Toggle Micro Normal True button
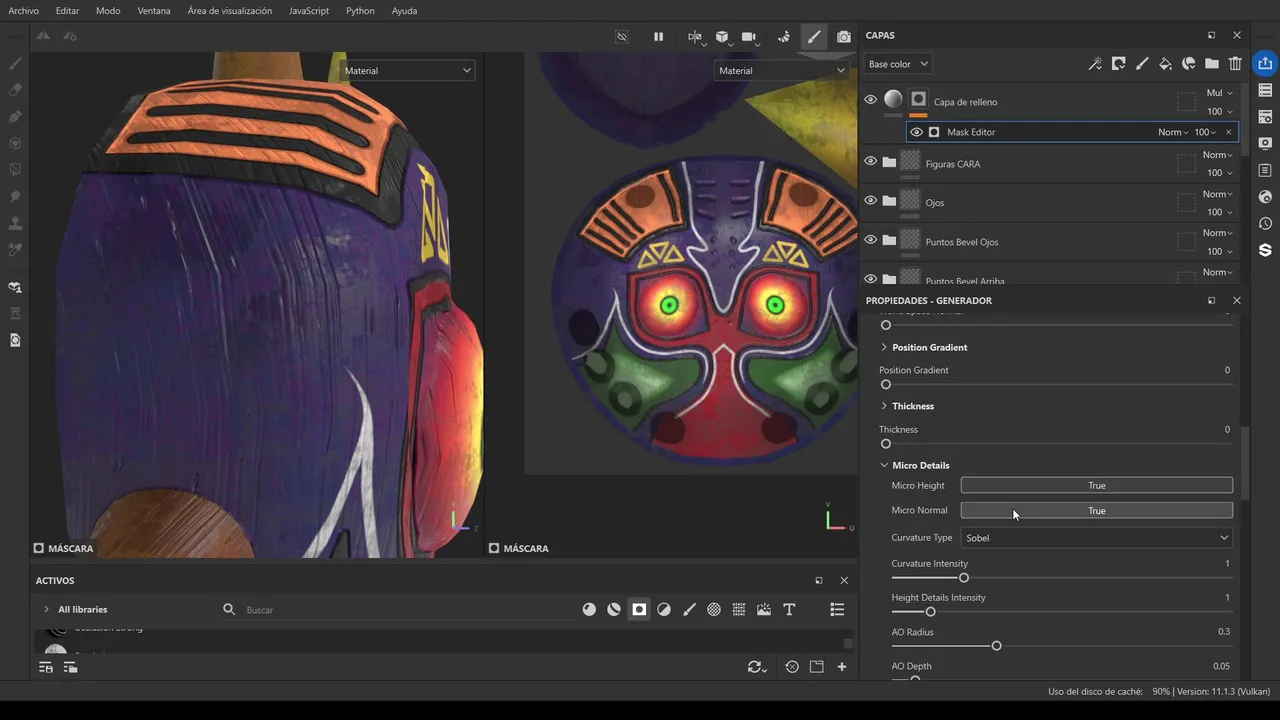 [1096, 510]
